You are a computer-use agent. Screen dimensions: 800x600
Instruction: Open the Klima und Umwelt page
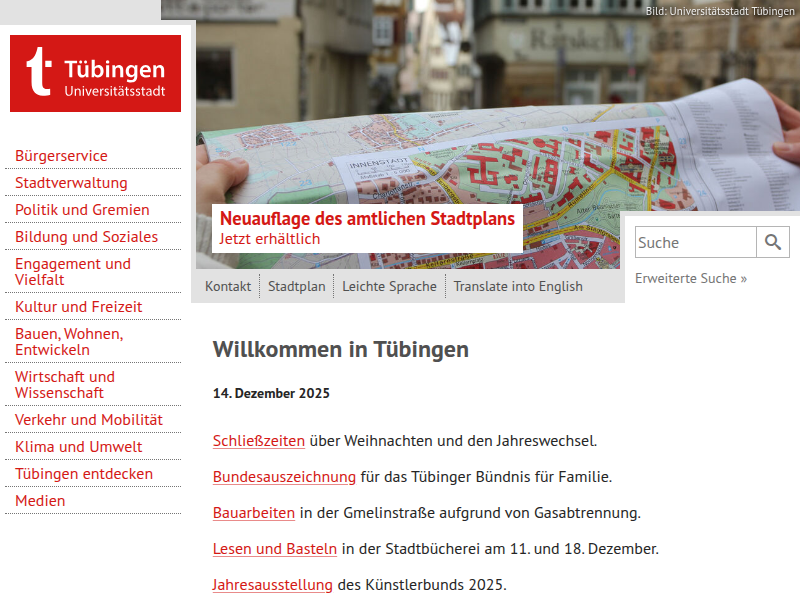click(x=72, y=447)
